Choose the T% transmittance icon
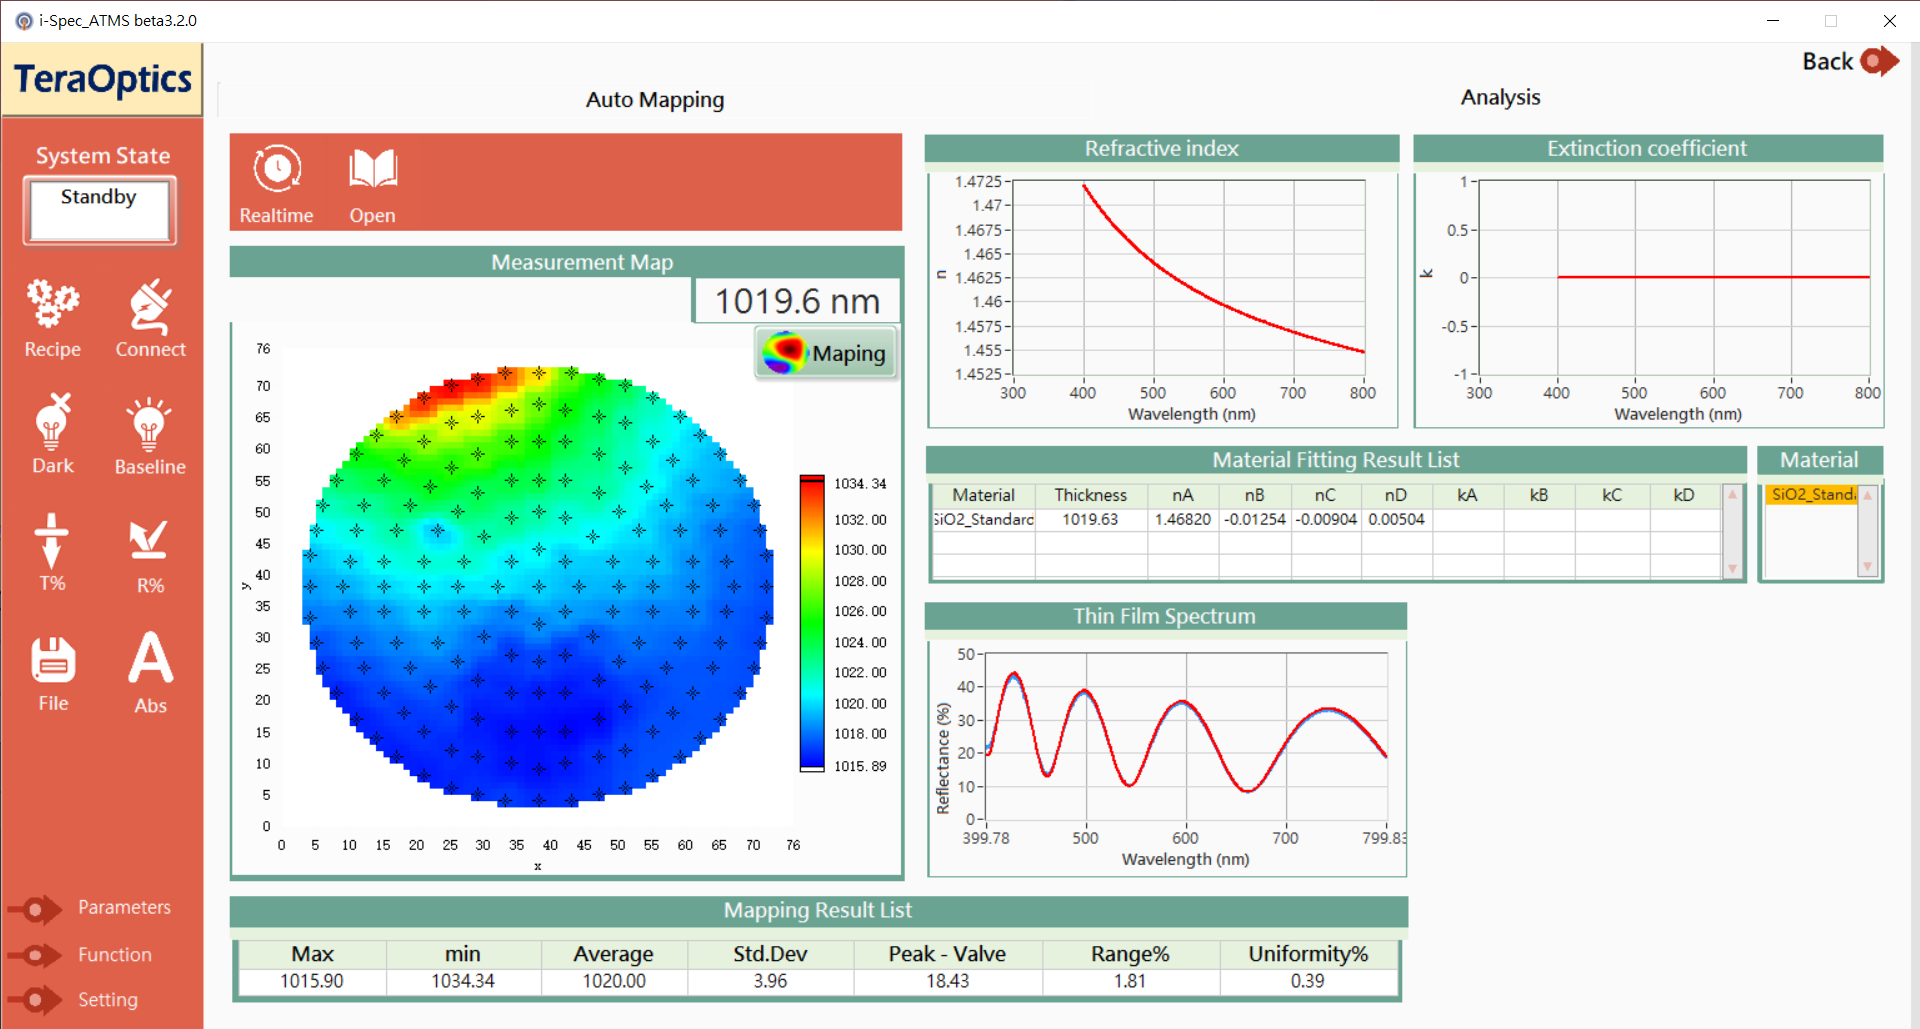Screen dimensions: 1920x1029 [52, 541]
